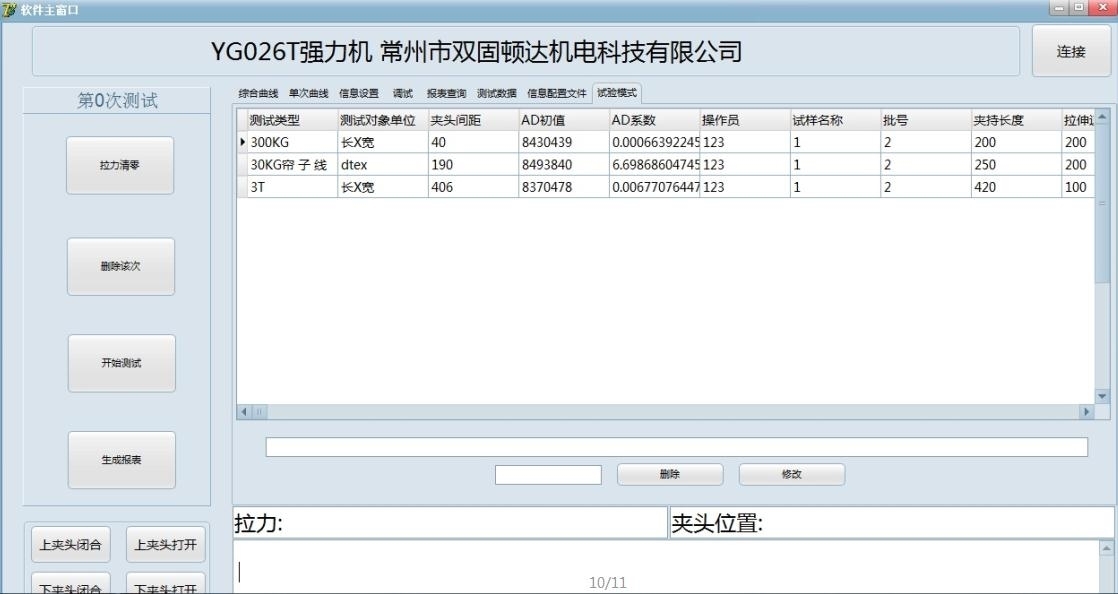Click the table's vertical scrollbar down arrow
Viewport: 1118px width, 594px height.
1102,396
